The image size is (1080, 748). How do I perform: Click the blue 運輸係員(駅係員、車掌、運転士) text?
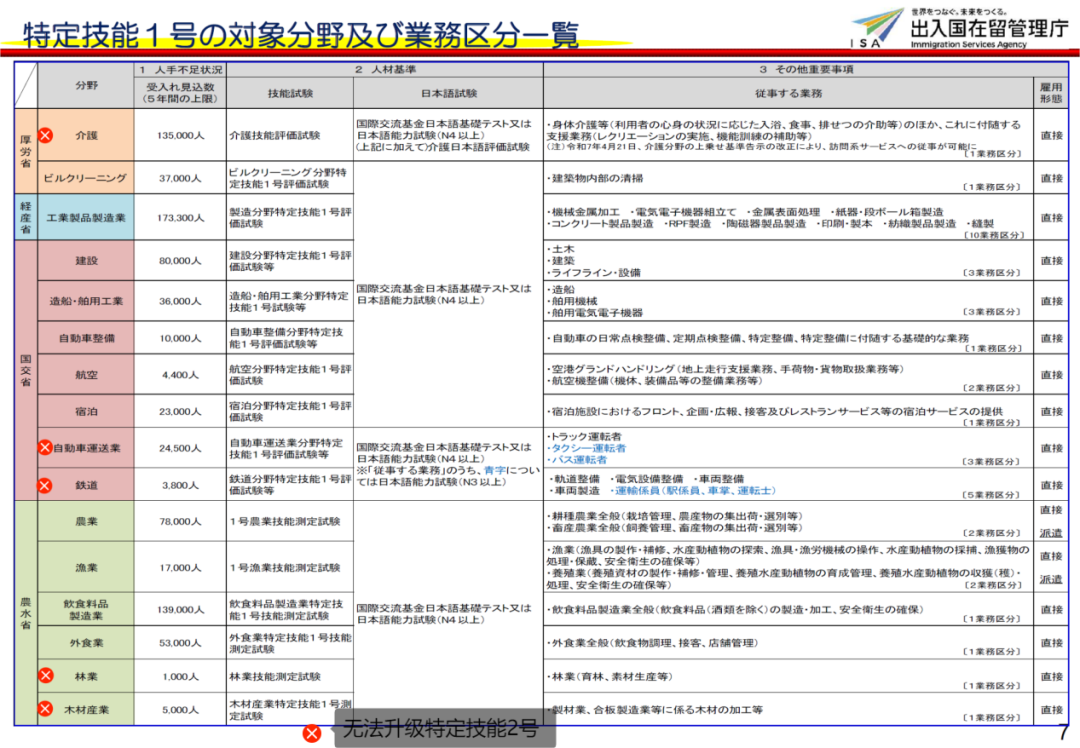click(x=693, y=490)
